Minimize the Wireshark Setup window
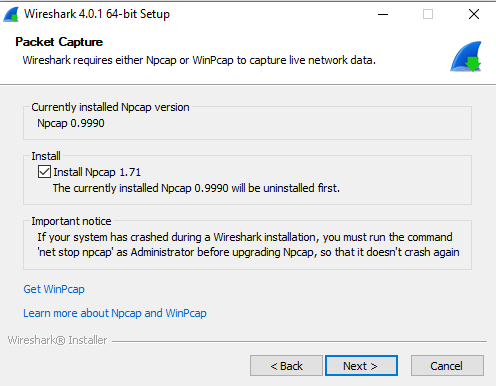 coord(383,14)
